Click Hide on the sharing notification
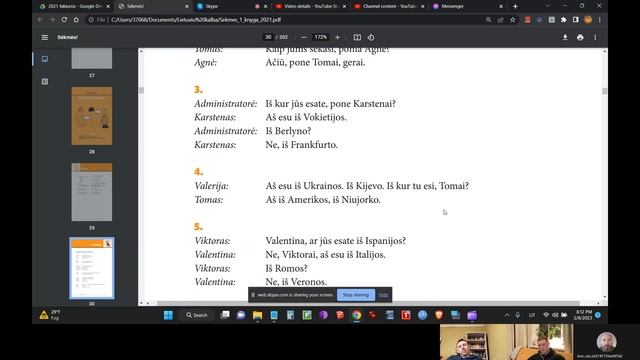The image size is (640, 360). click(x=383, y=295)
